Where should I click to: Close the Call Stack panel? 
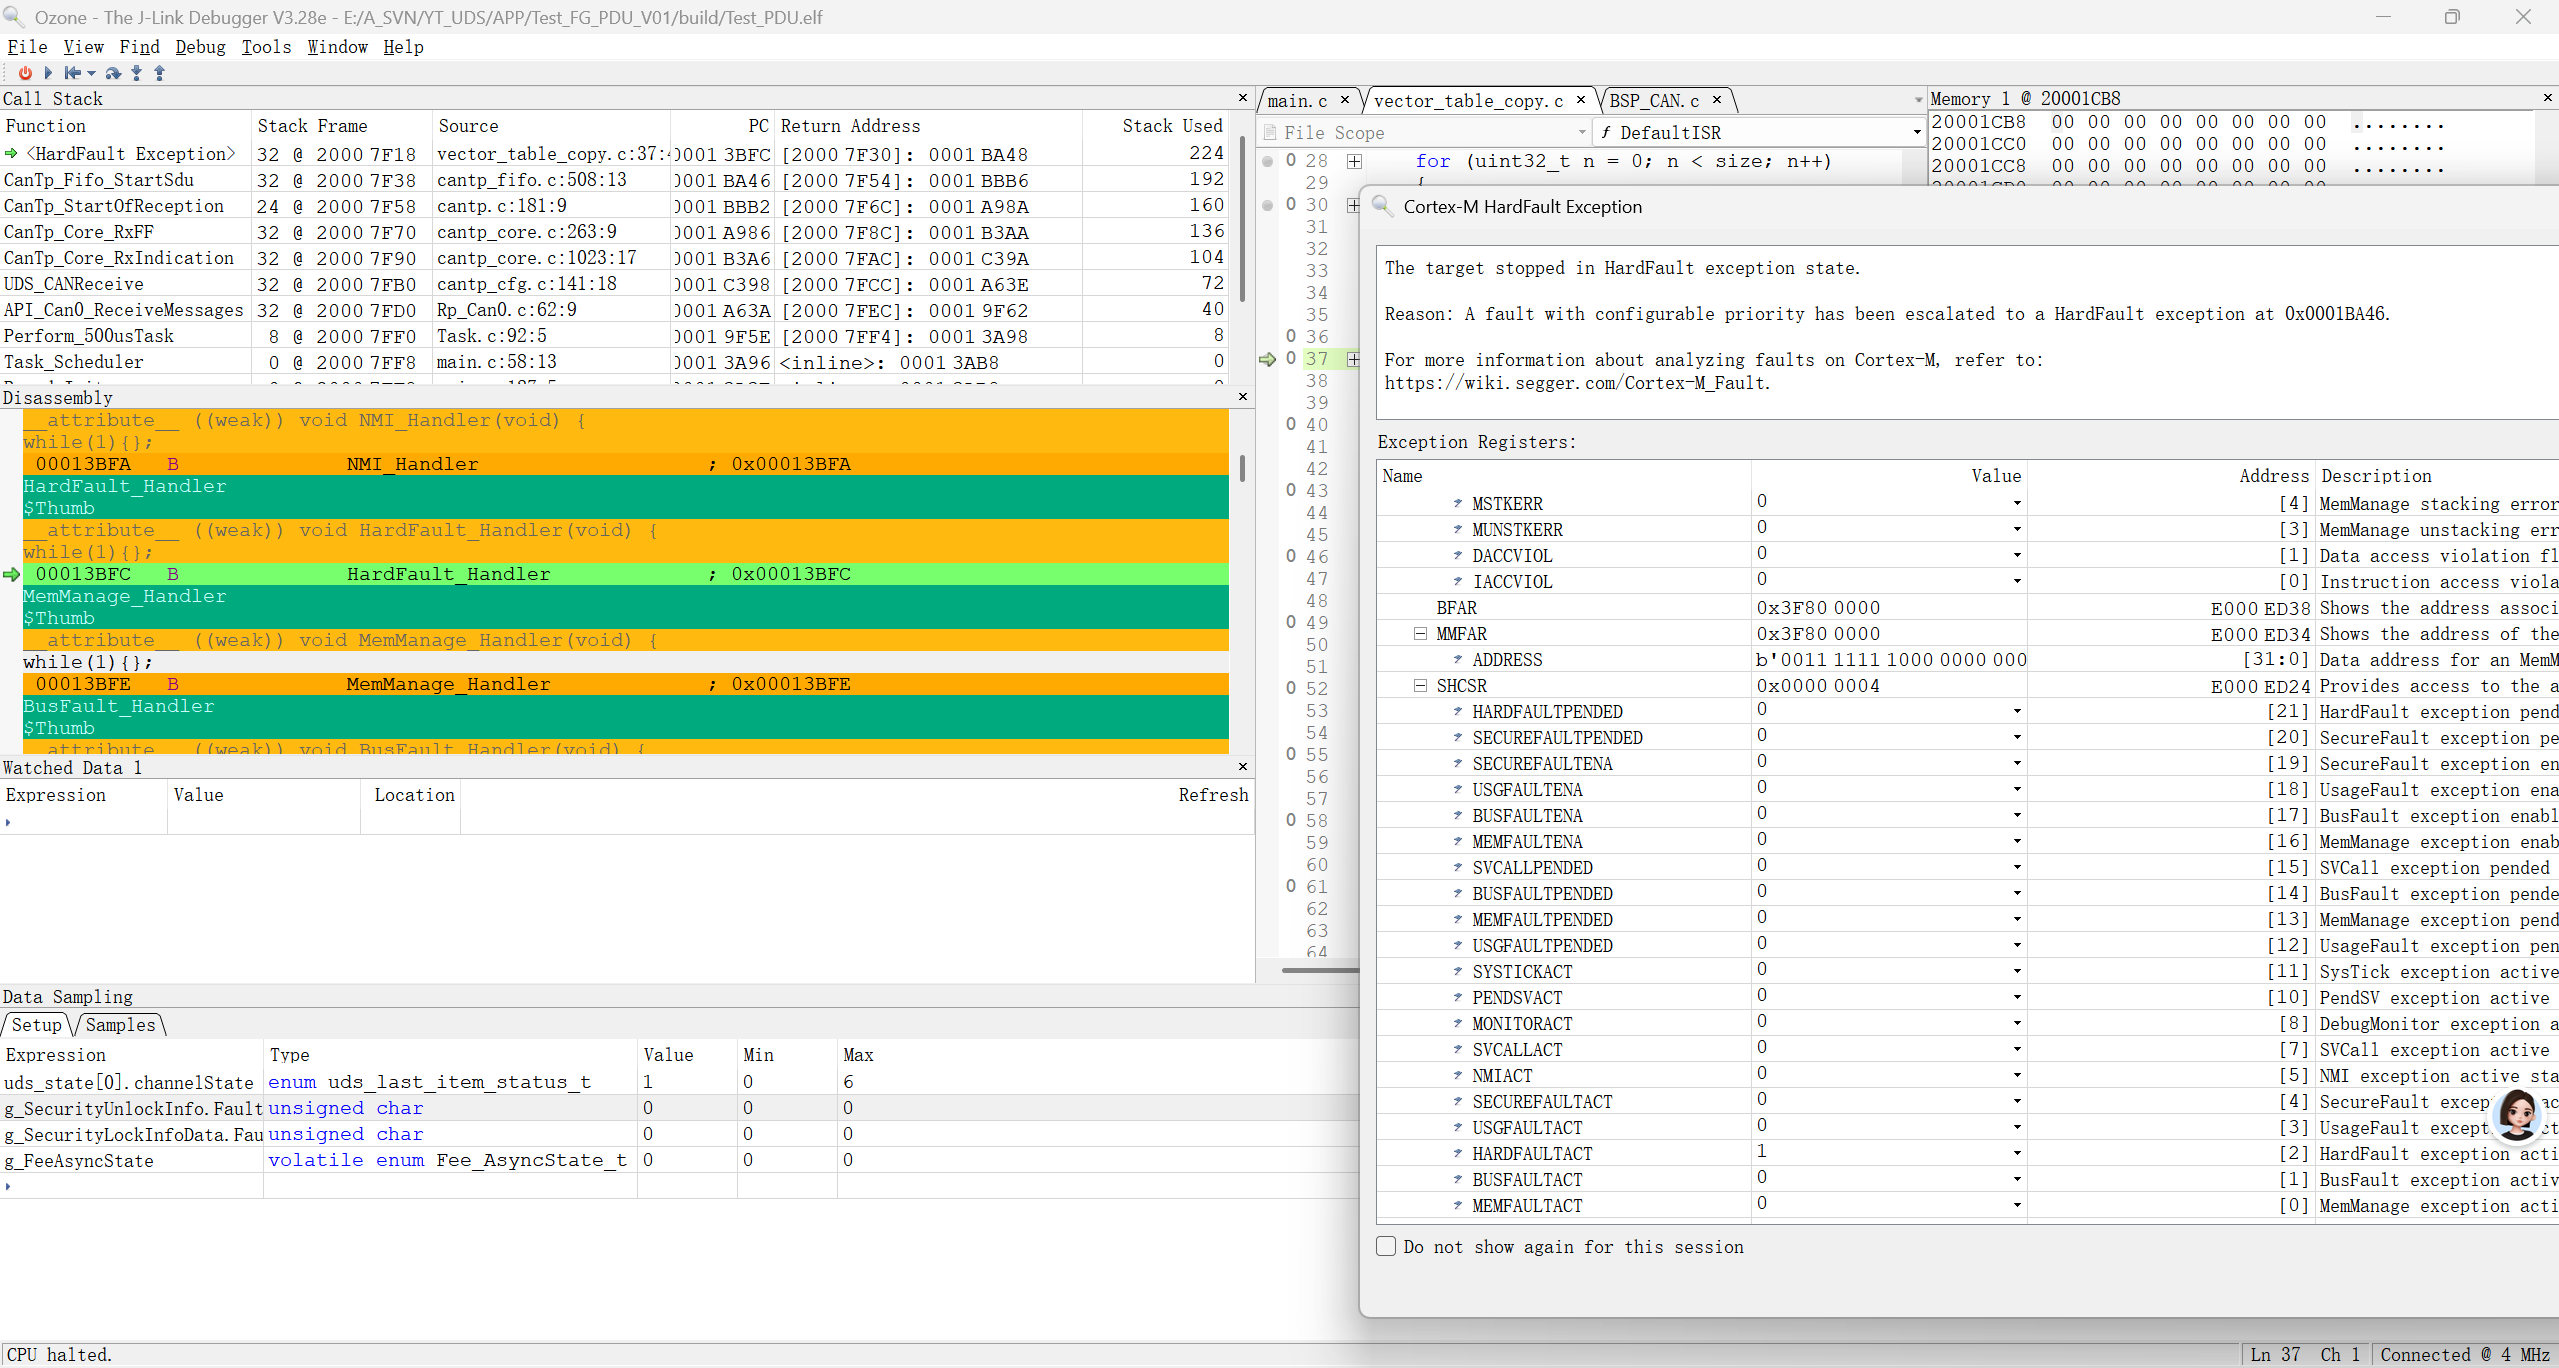1243,98
